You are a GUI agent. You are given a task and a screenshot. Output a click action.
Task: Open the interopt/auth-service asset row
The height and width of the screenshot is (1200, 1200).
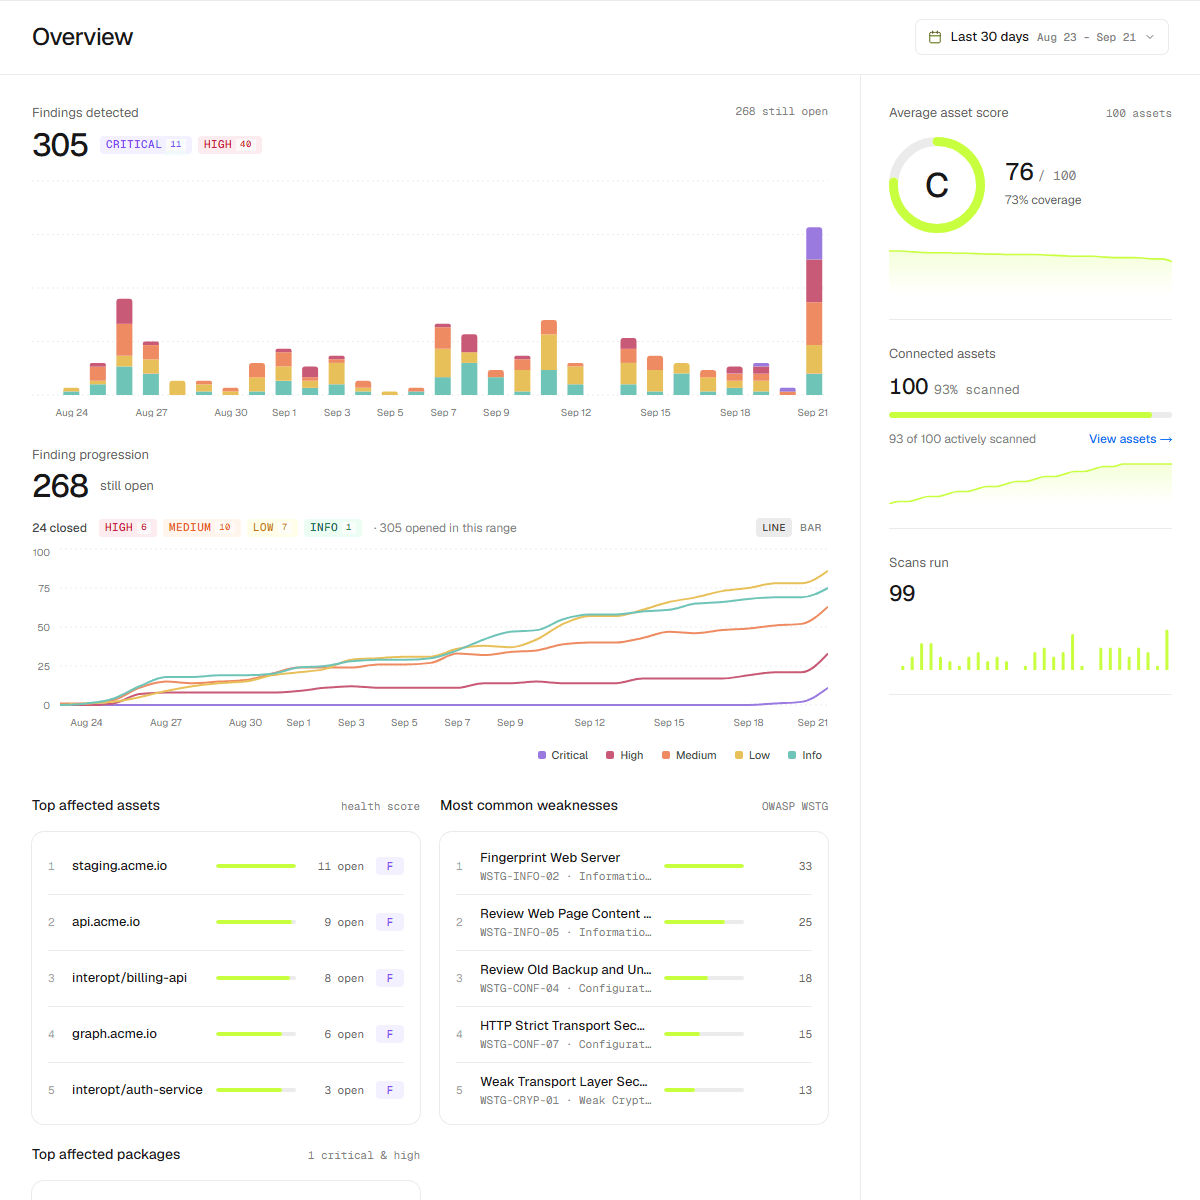[x=226, y=1090]
